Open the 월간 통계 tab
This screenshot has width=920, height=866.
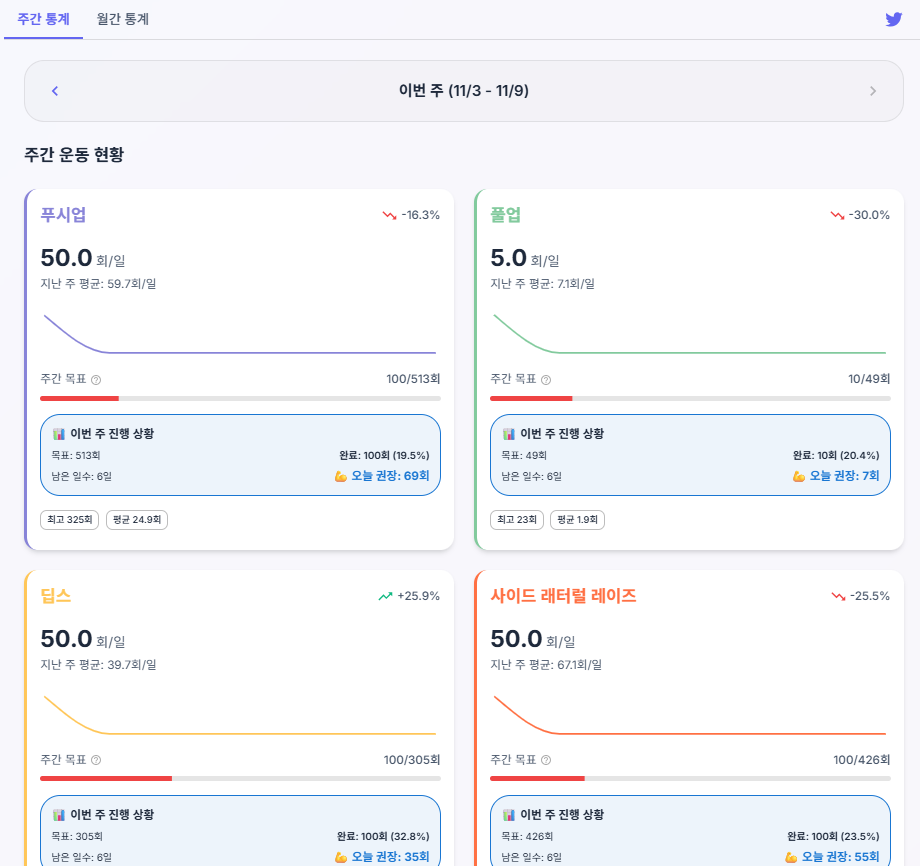point(123,19)
